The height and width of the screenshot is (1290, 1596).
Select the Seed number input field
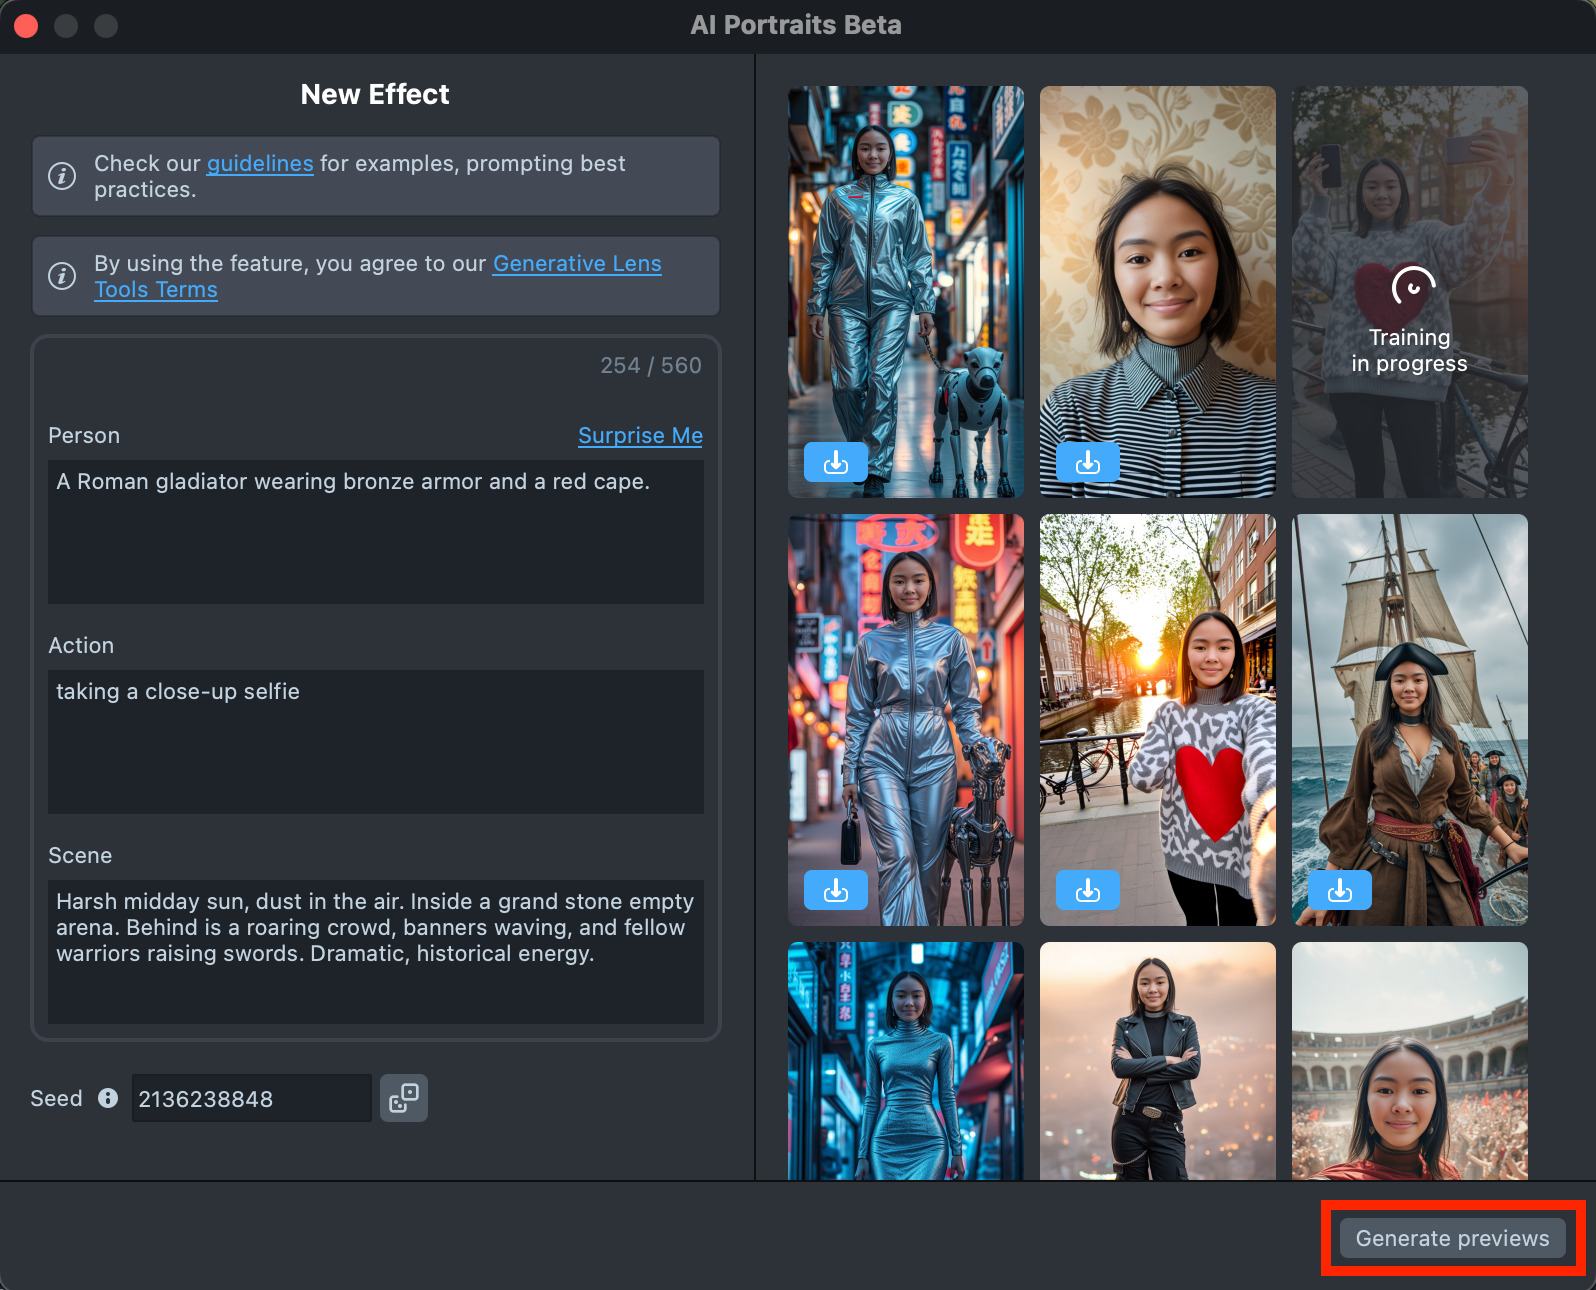(251, 1098)
